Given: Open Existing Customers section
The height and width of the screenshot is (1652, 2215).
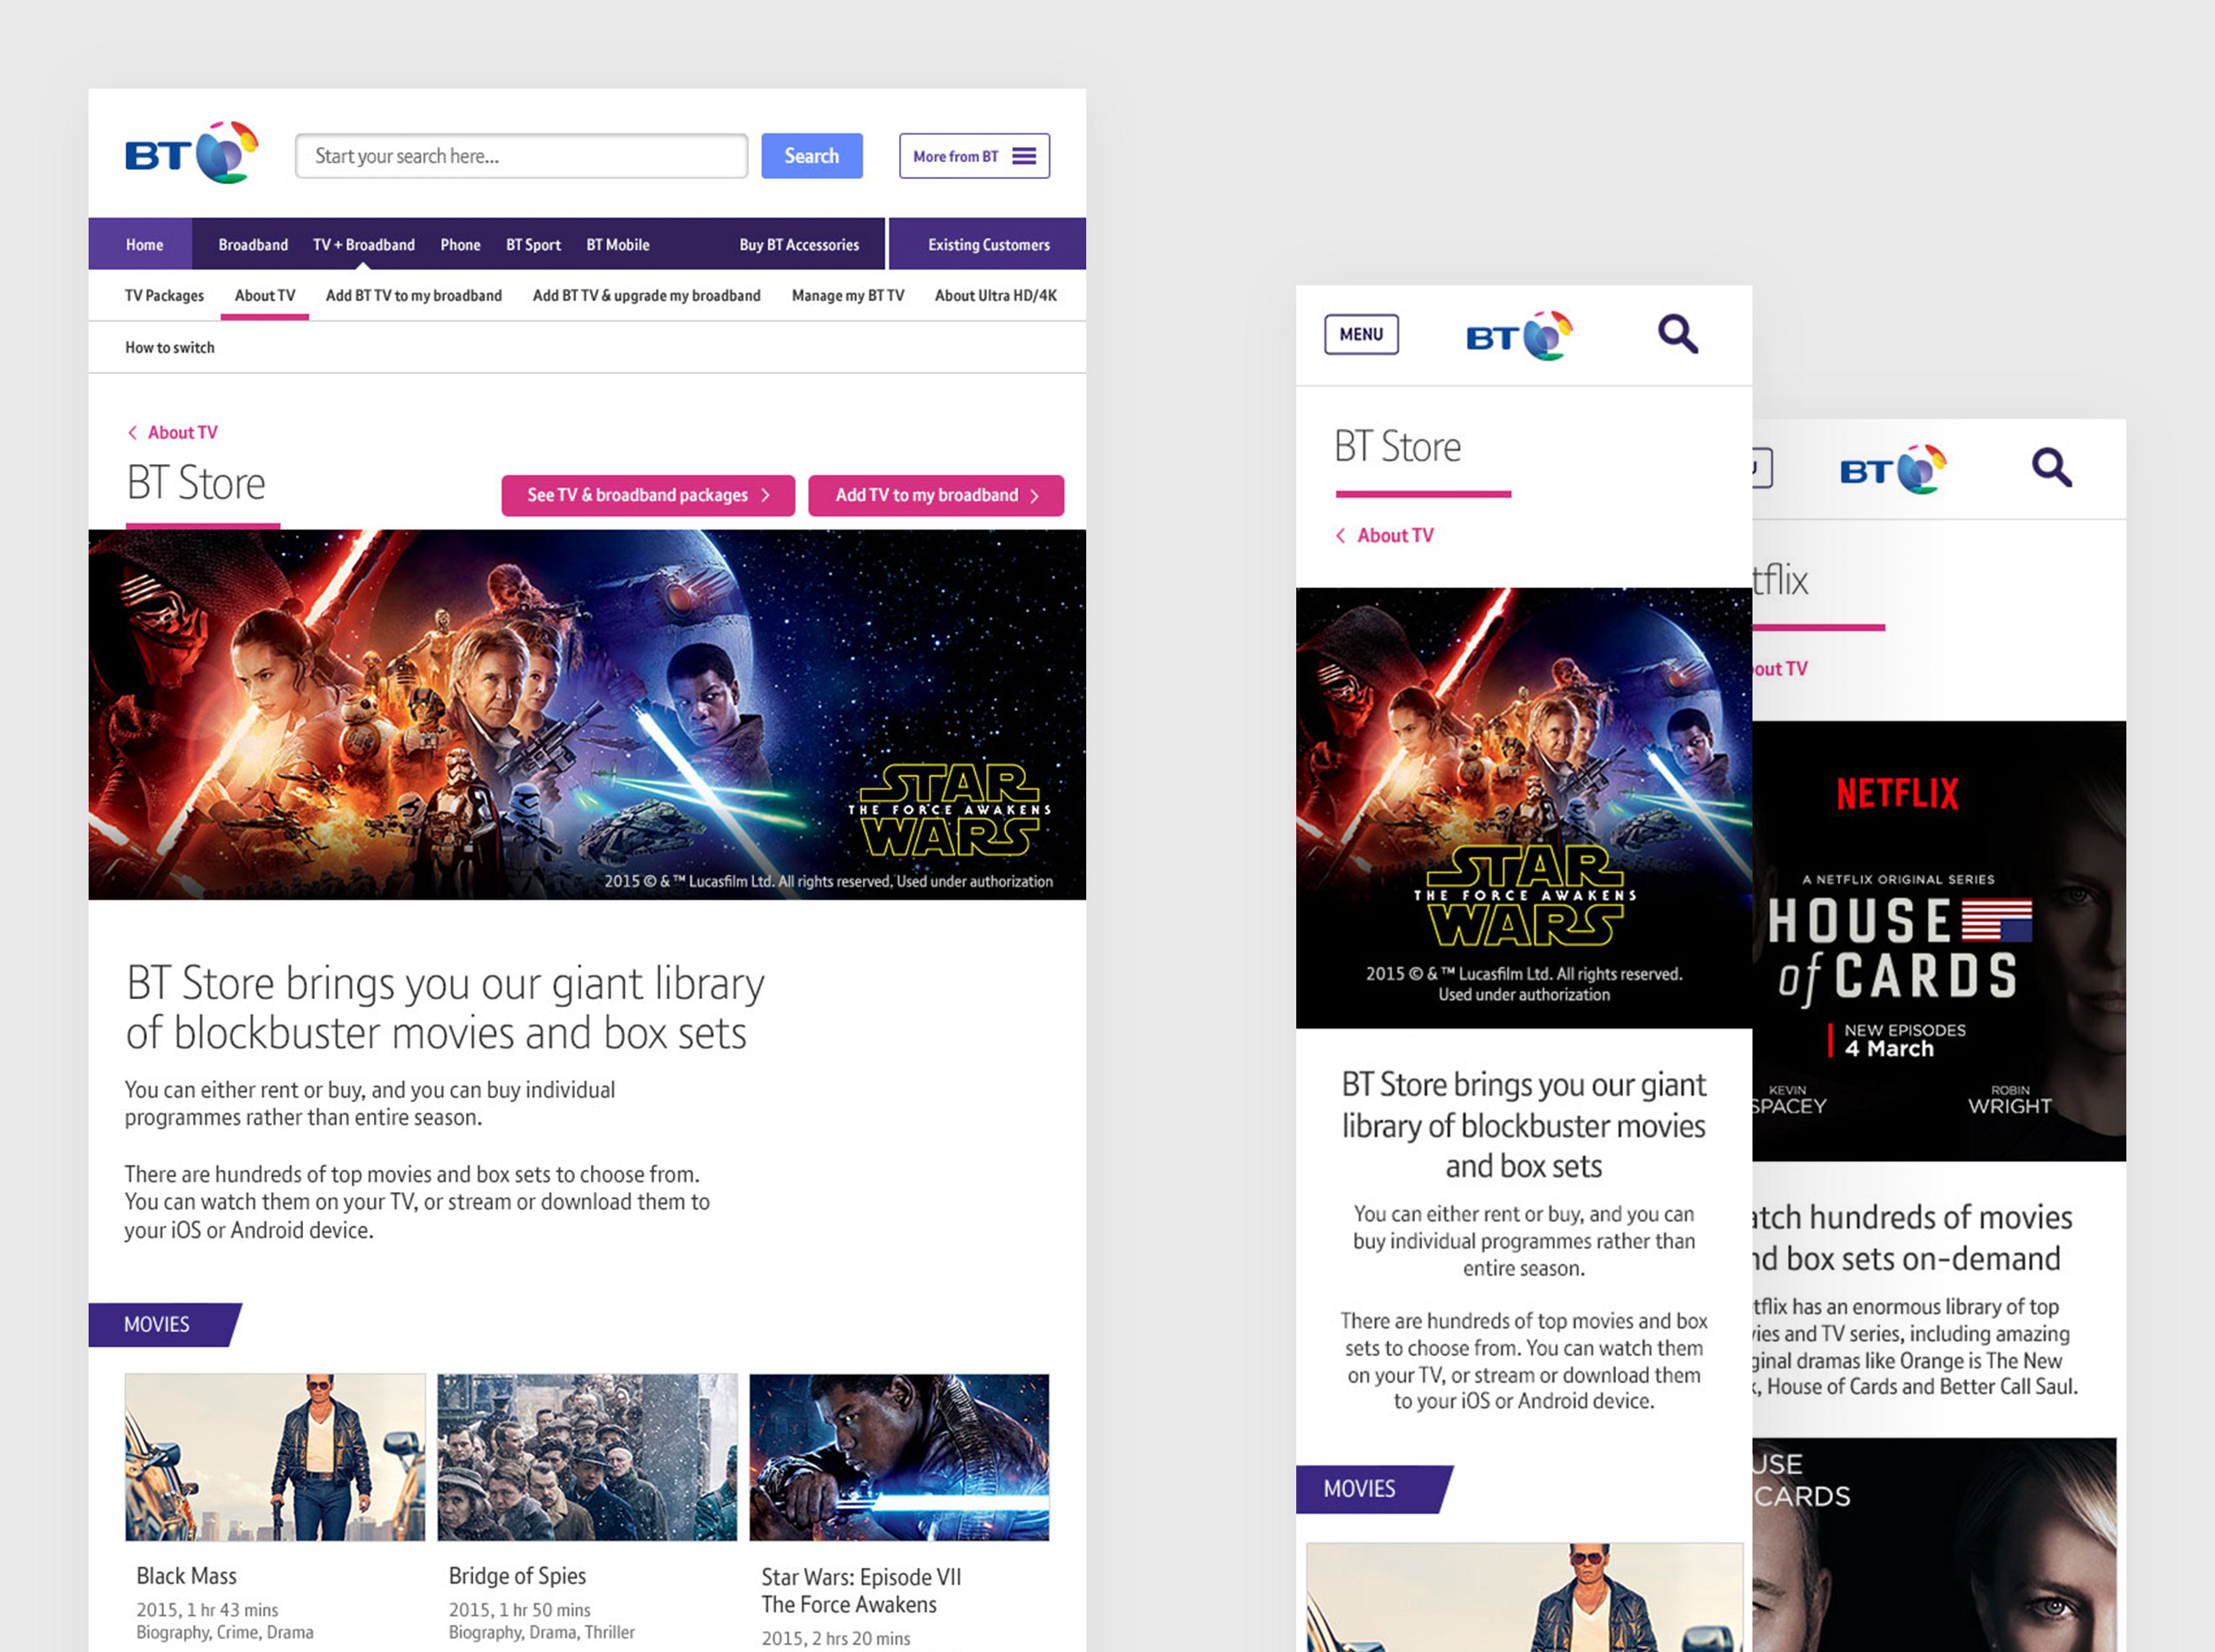Looking at the screenshot, I should pos(988,244).
